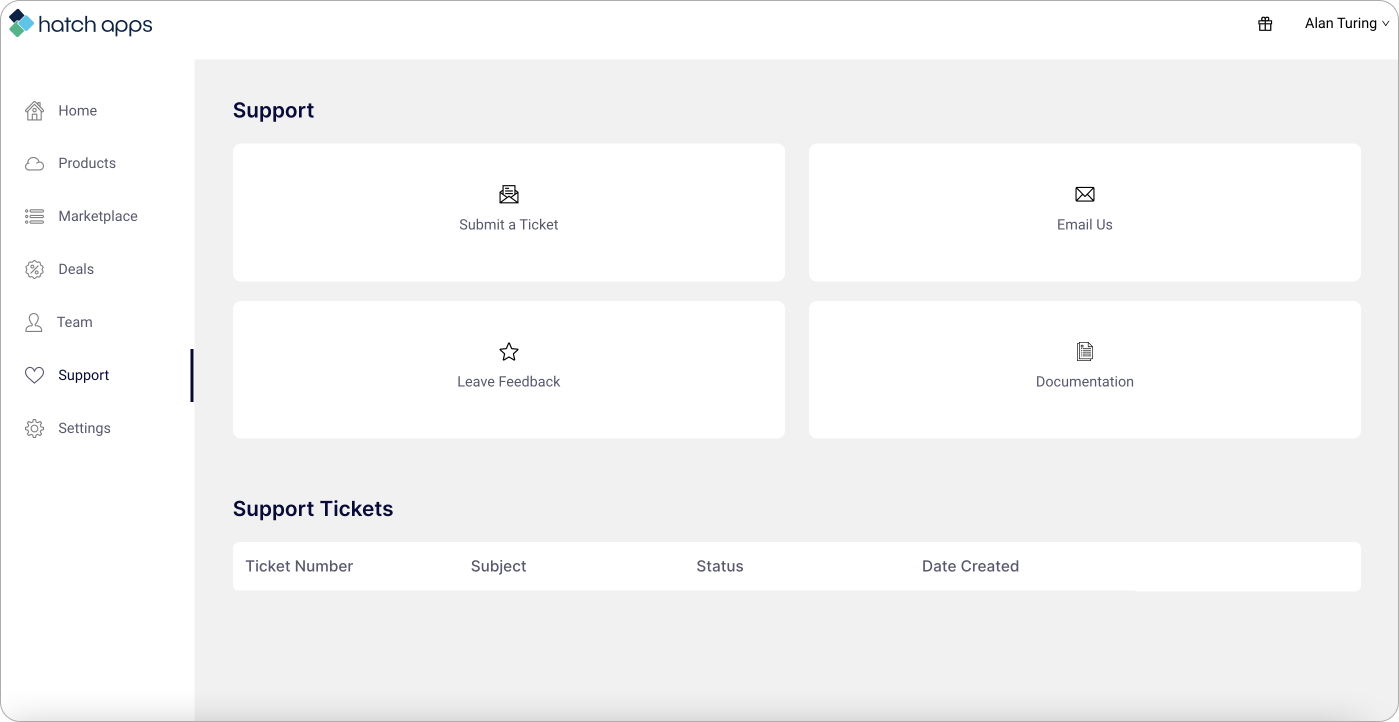
Task: Click the Marketplace list icon
Action: (34, 217)
